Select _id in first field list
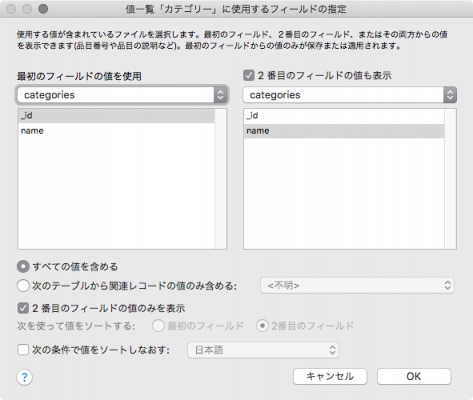 116,116
